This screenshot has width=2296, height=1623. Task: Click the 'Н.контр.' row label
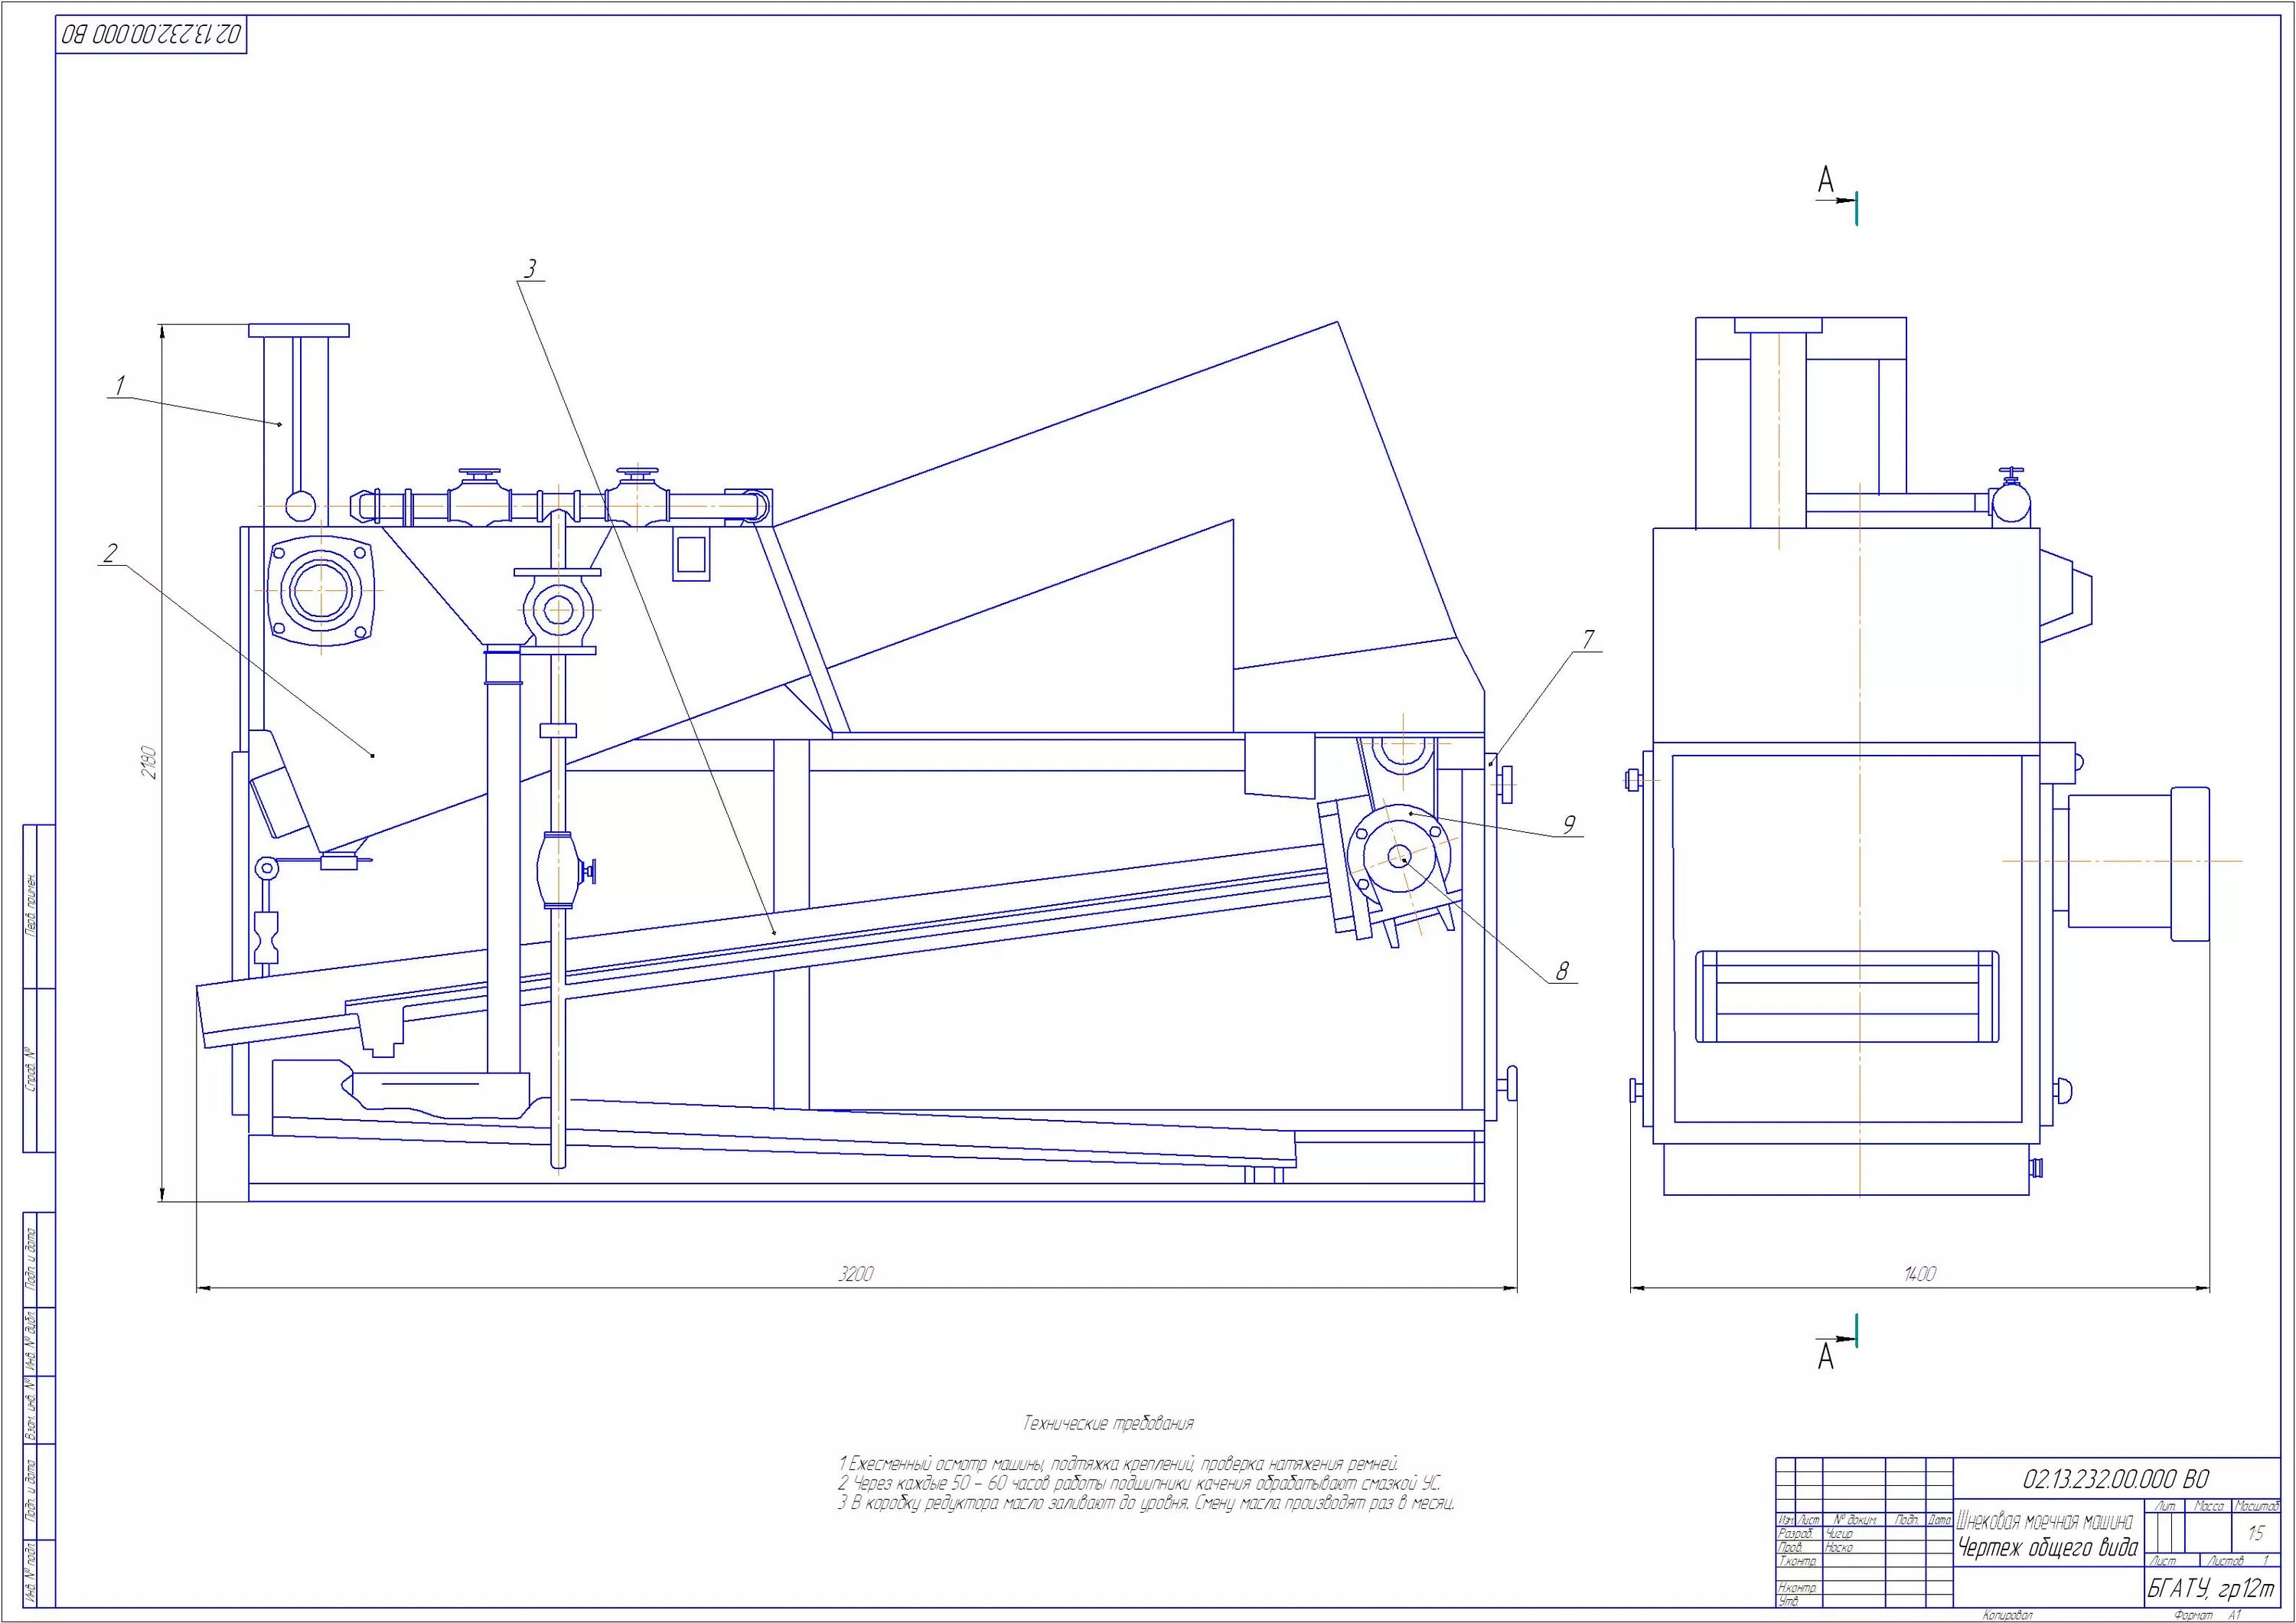1798,1588
